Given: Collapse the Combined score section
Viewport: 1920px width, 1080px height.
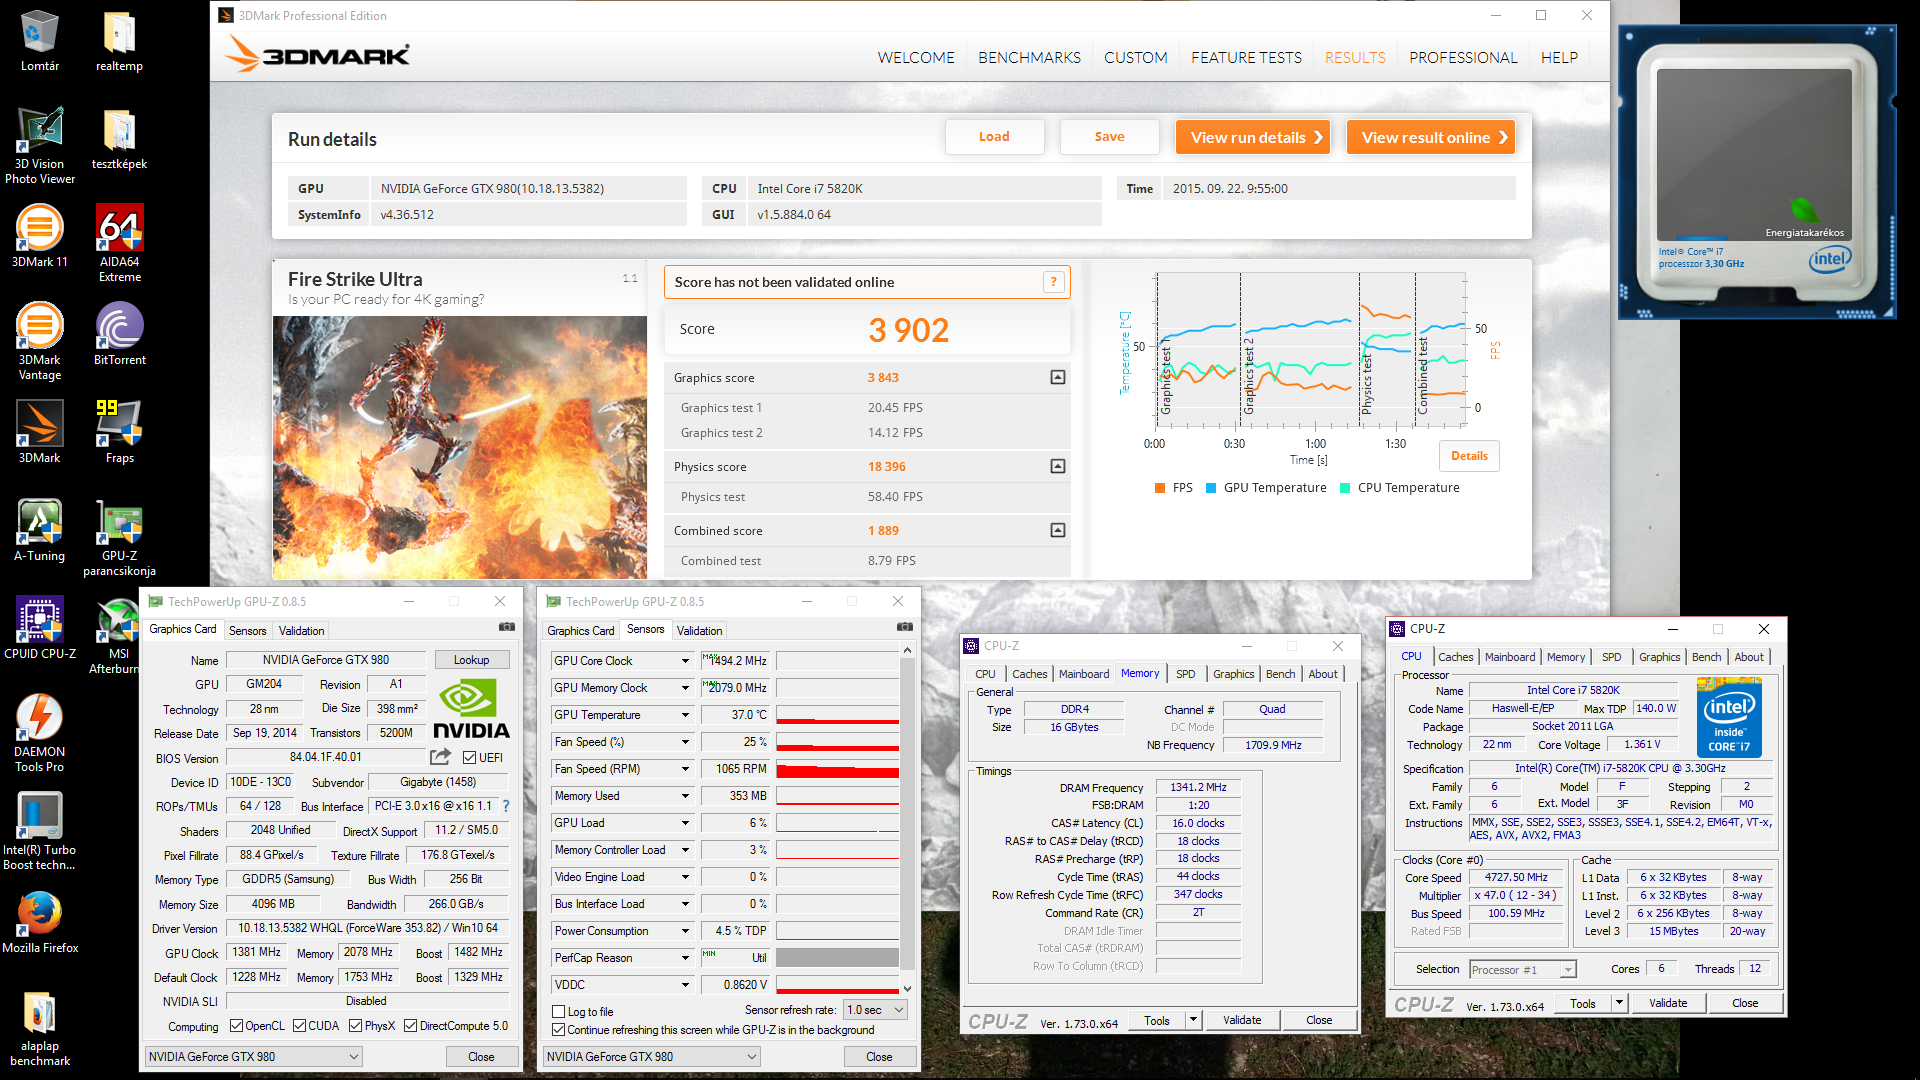Looking at the screenshot, I should (x=1058, y=531).
